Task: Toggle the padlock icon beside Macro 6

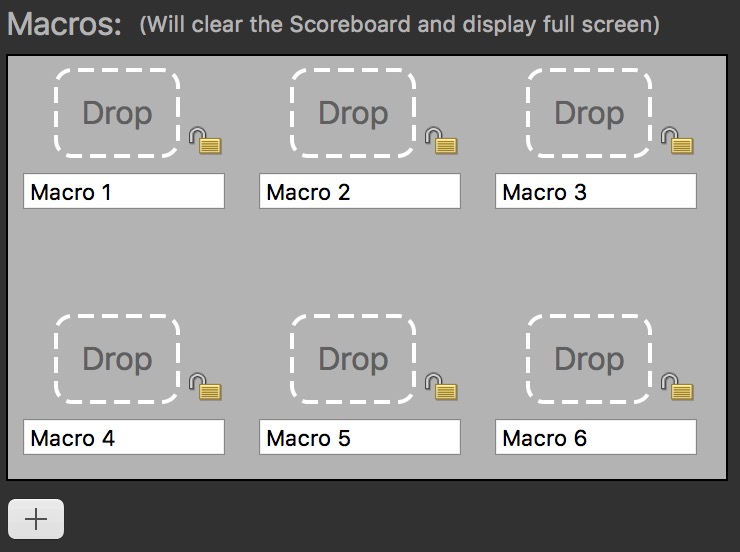Action: (x=677, y=387)
